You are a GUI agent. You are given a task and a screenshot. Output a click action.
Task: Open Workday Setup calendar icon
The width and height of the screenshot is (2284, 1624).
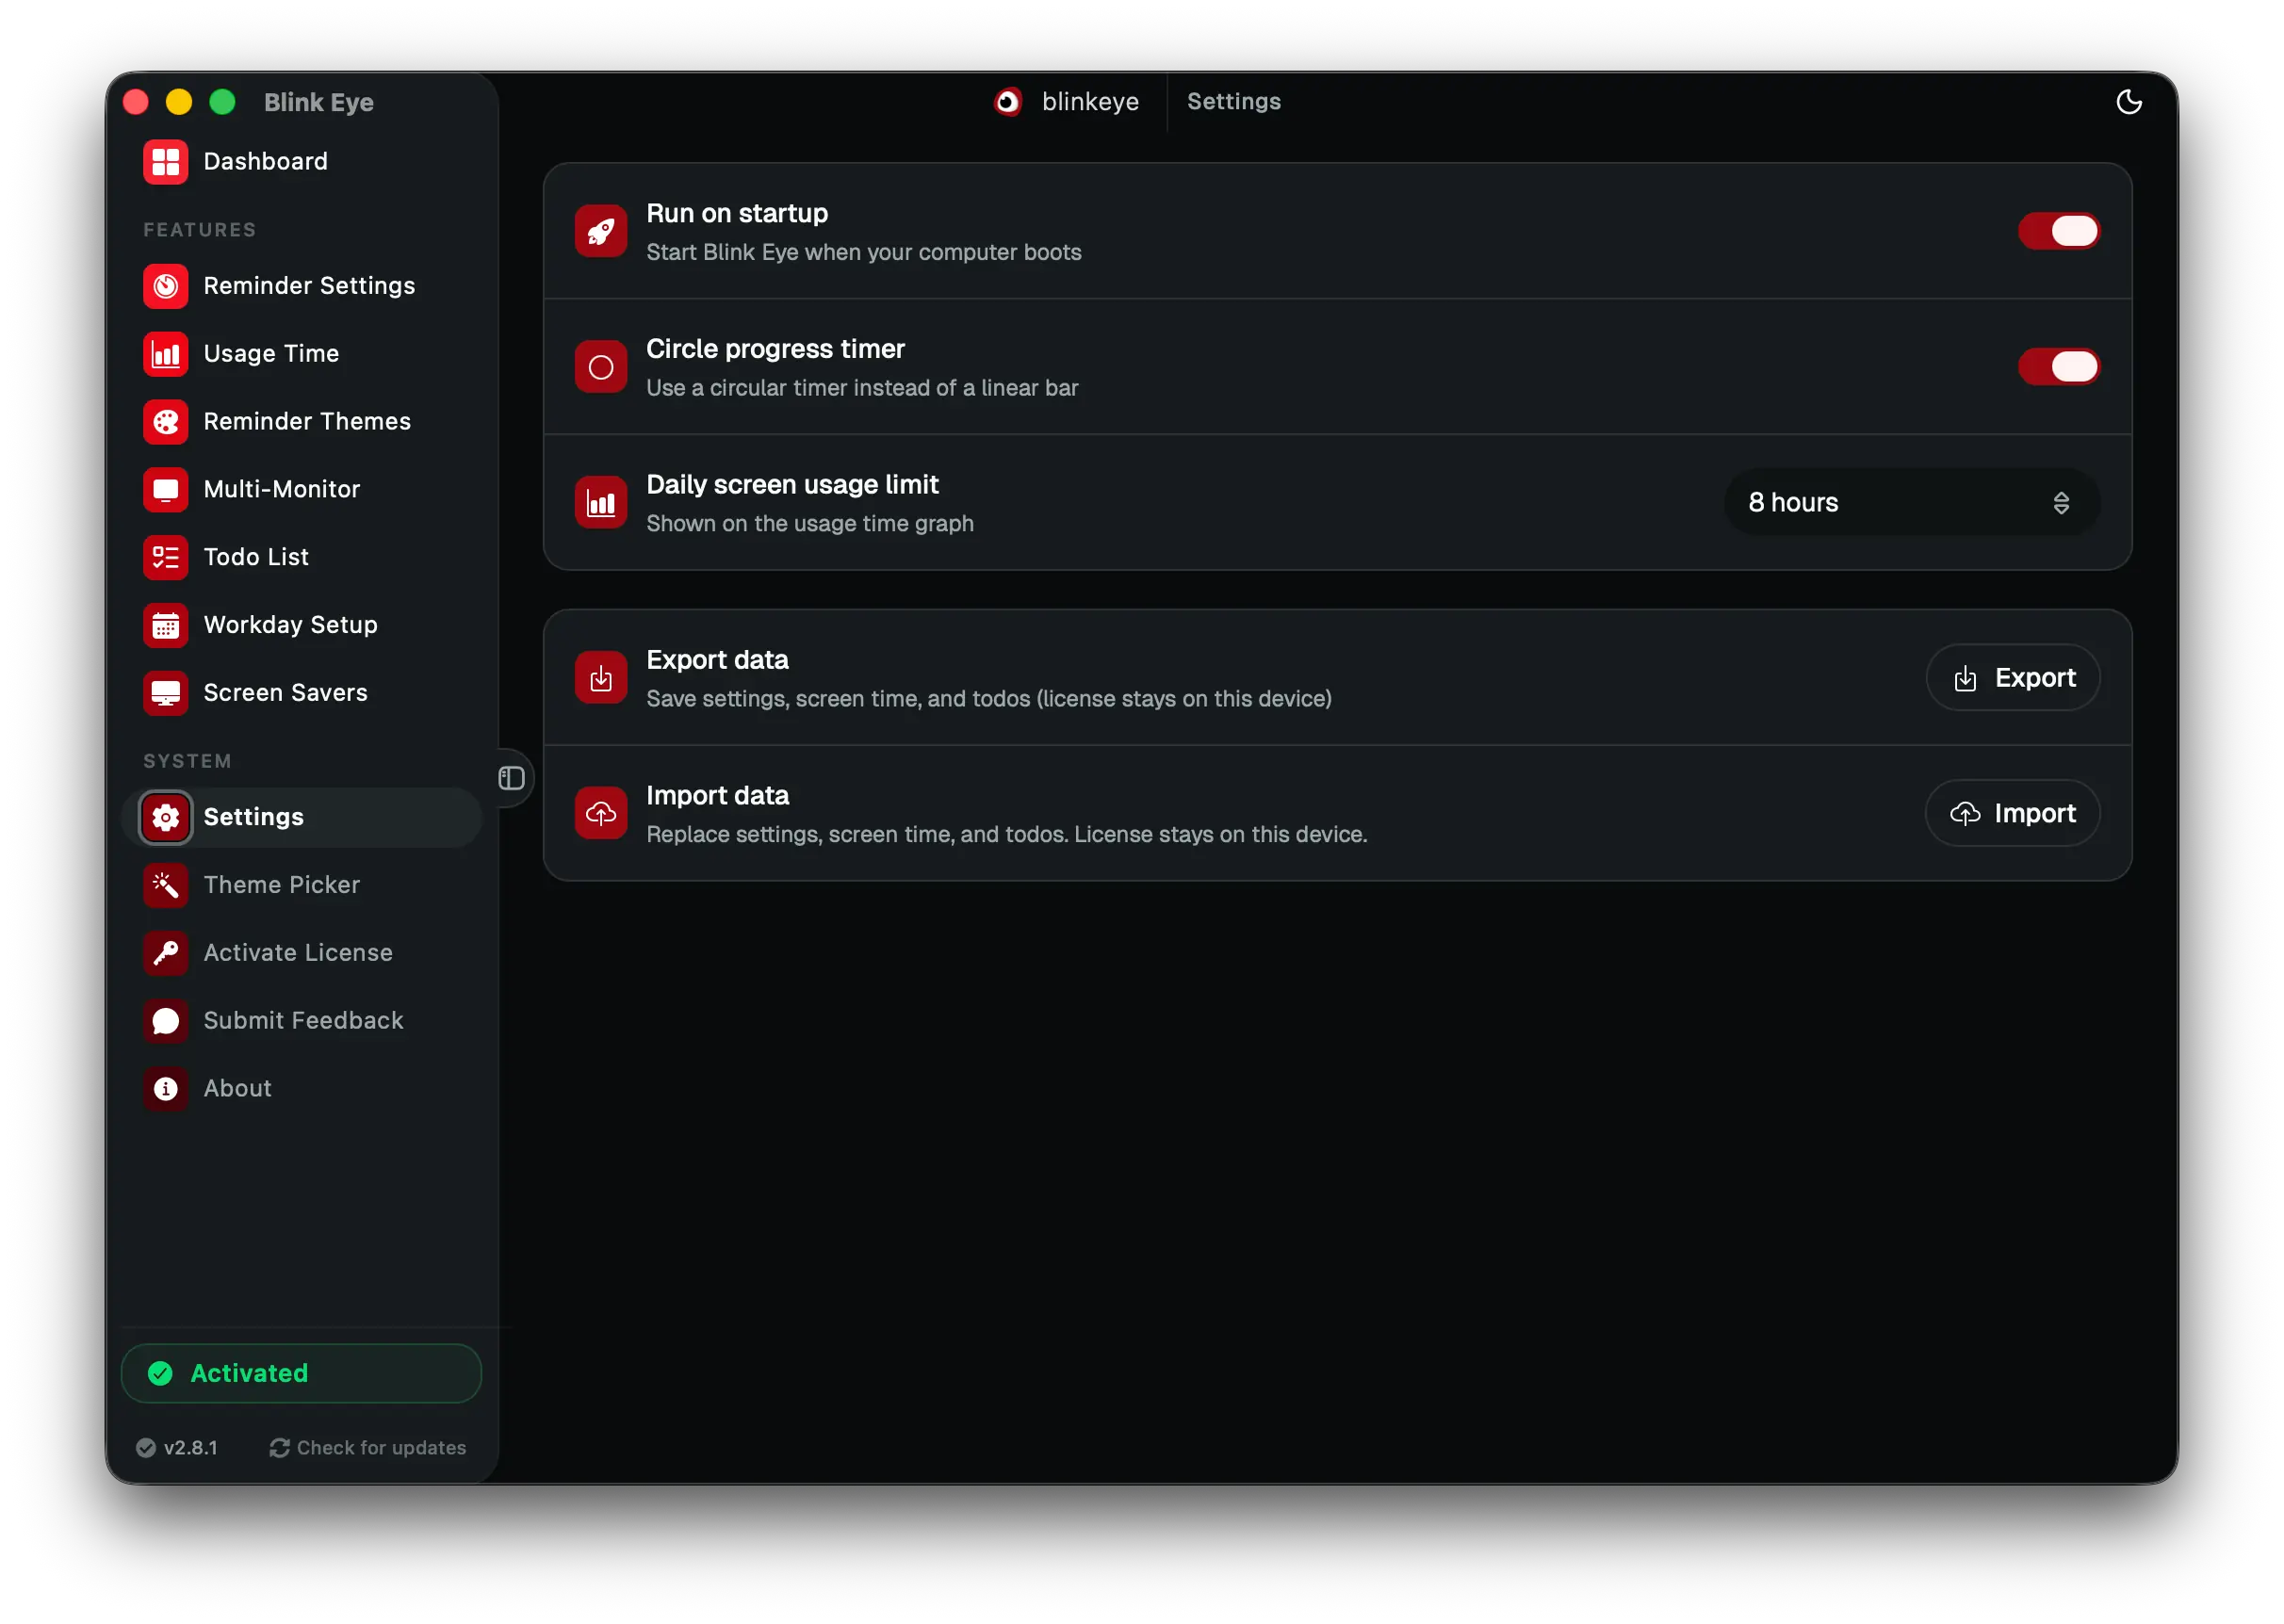pyautogui.click(x=166, y=626)
